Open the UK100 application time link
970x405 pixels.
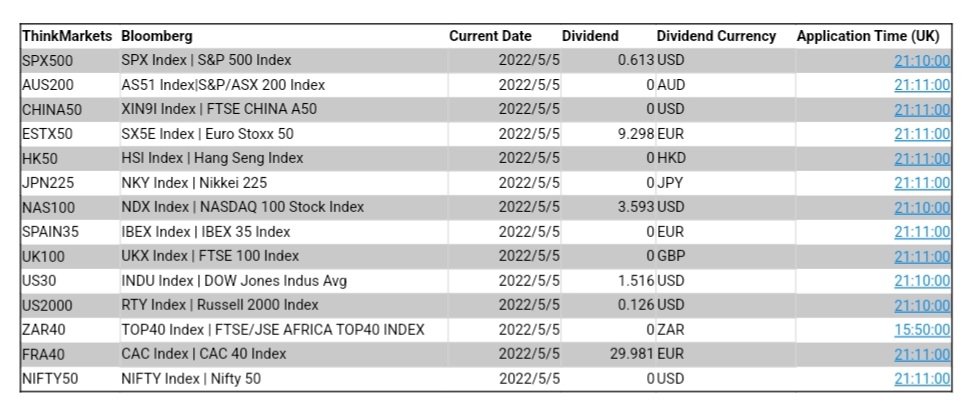pos(922,256)
